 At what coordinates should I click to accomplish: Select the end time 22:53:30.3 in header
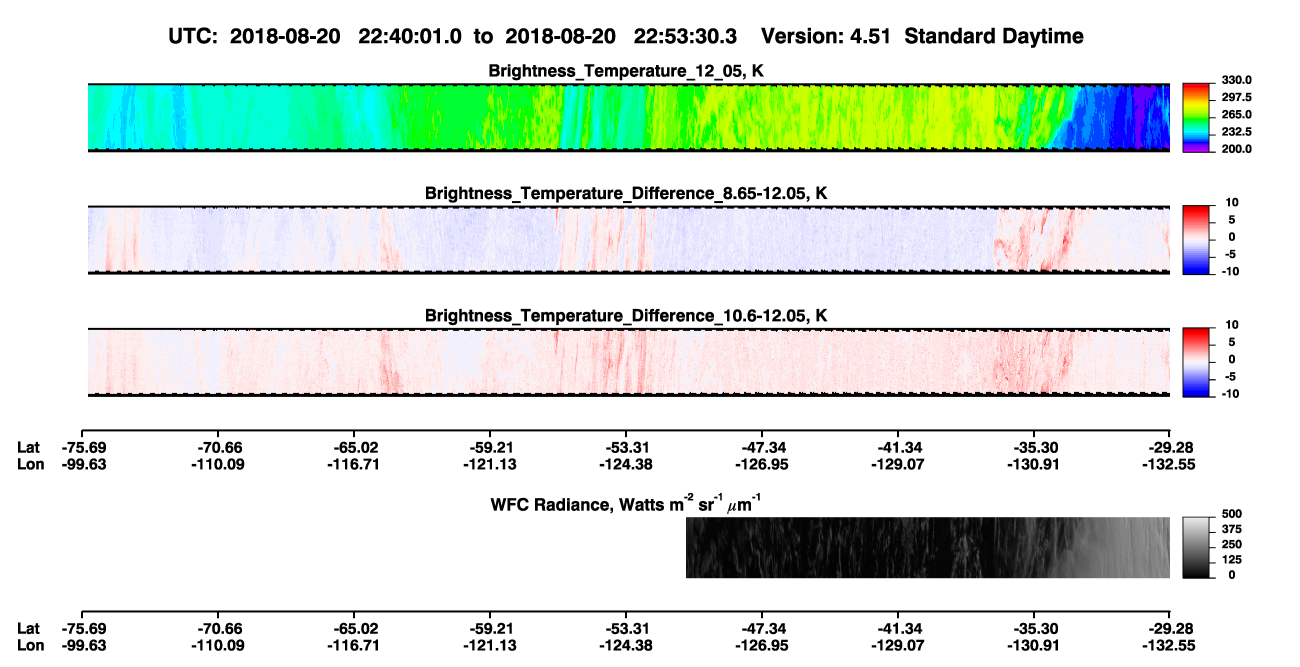coord(684,36)
